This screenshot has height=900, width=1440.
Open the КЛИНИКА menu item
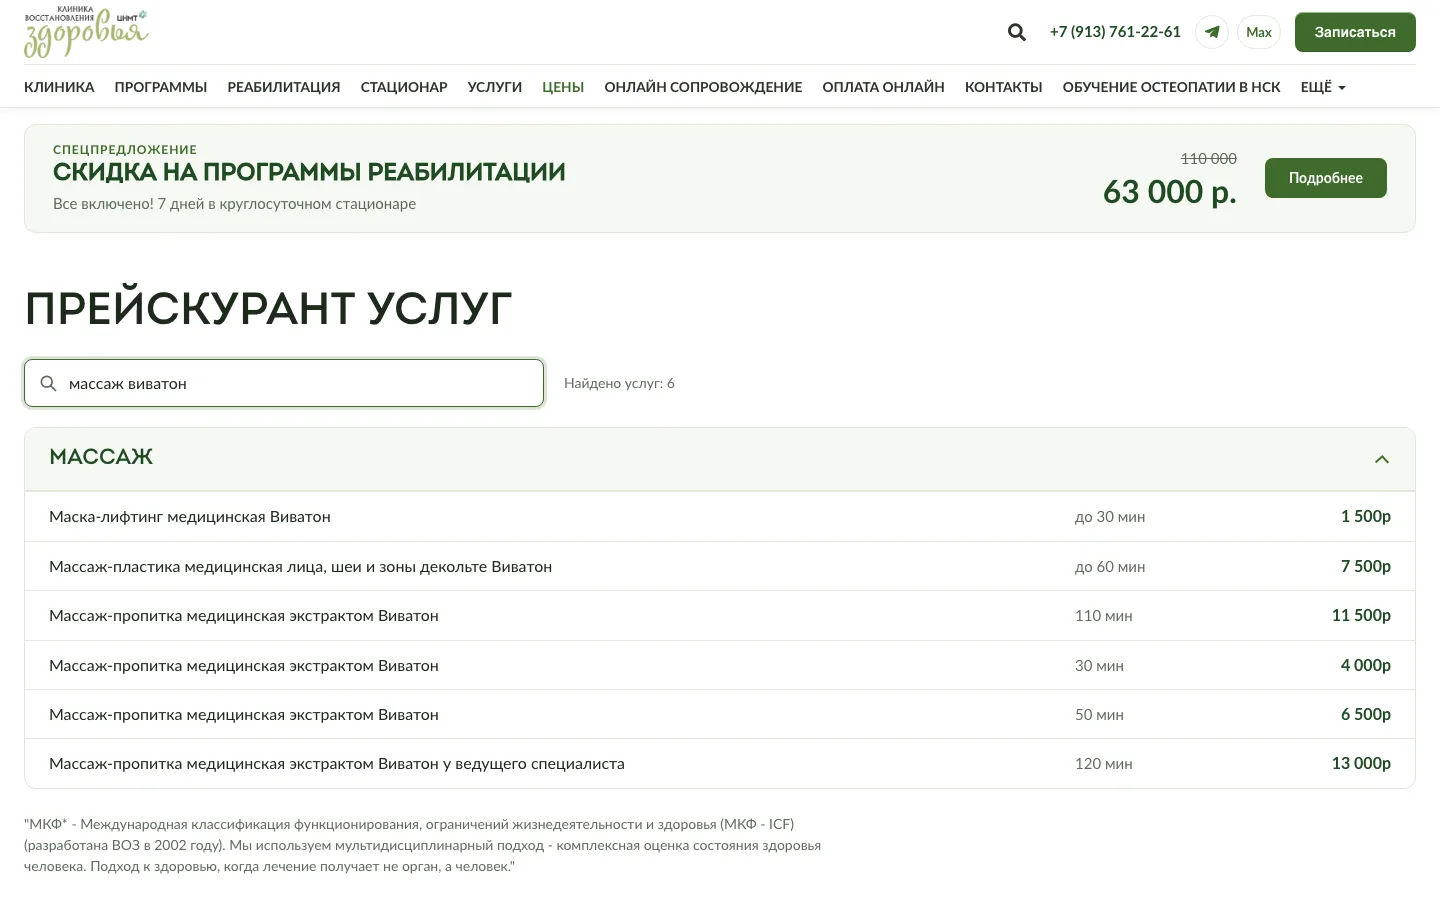[x=59, y=87]
